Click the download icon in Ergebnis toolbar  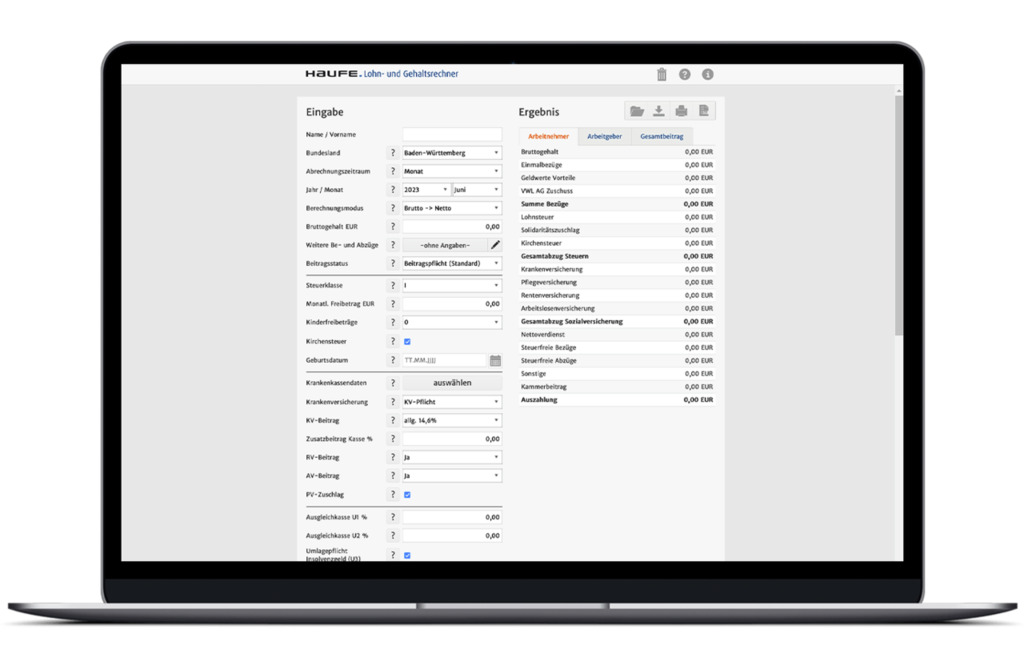click(x=659, y=111)
